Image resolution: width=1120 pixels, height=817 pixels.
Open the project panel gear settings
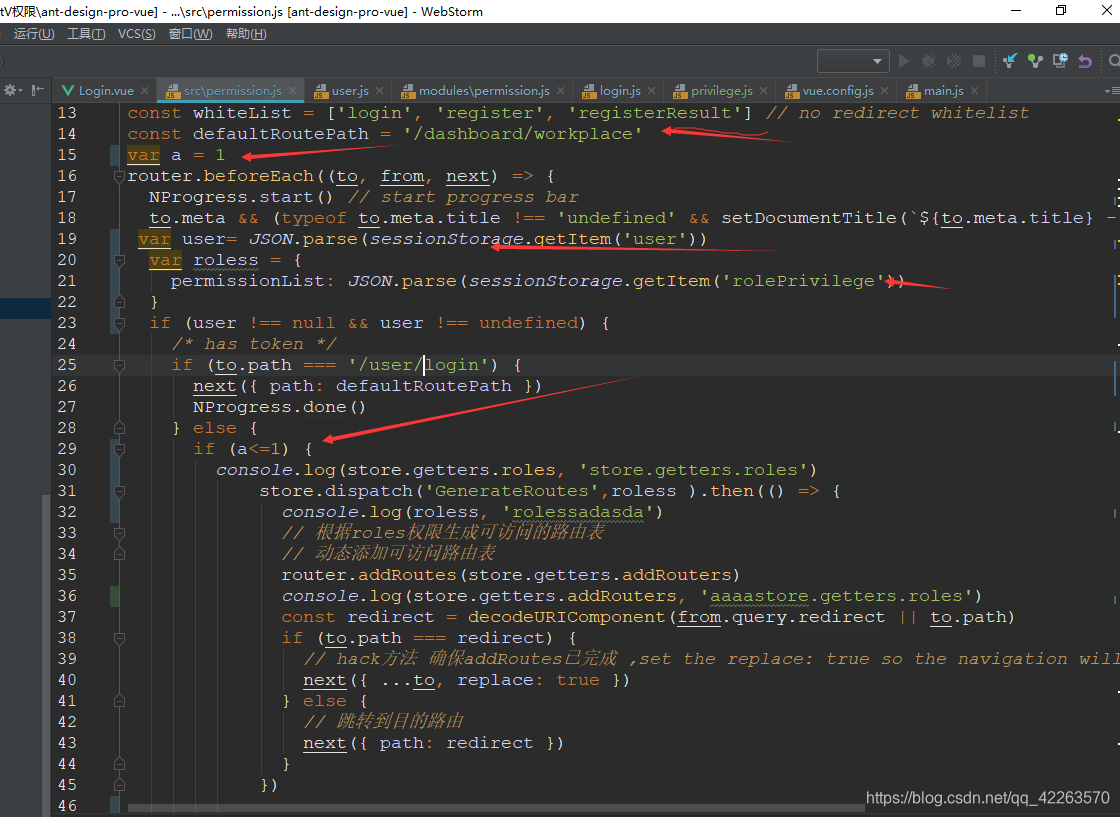pyautogui.click(x=11, y=90)
